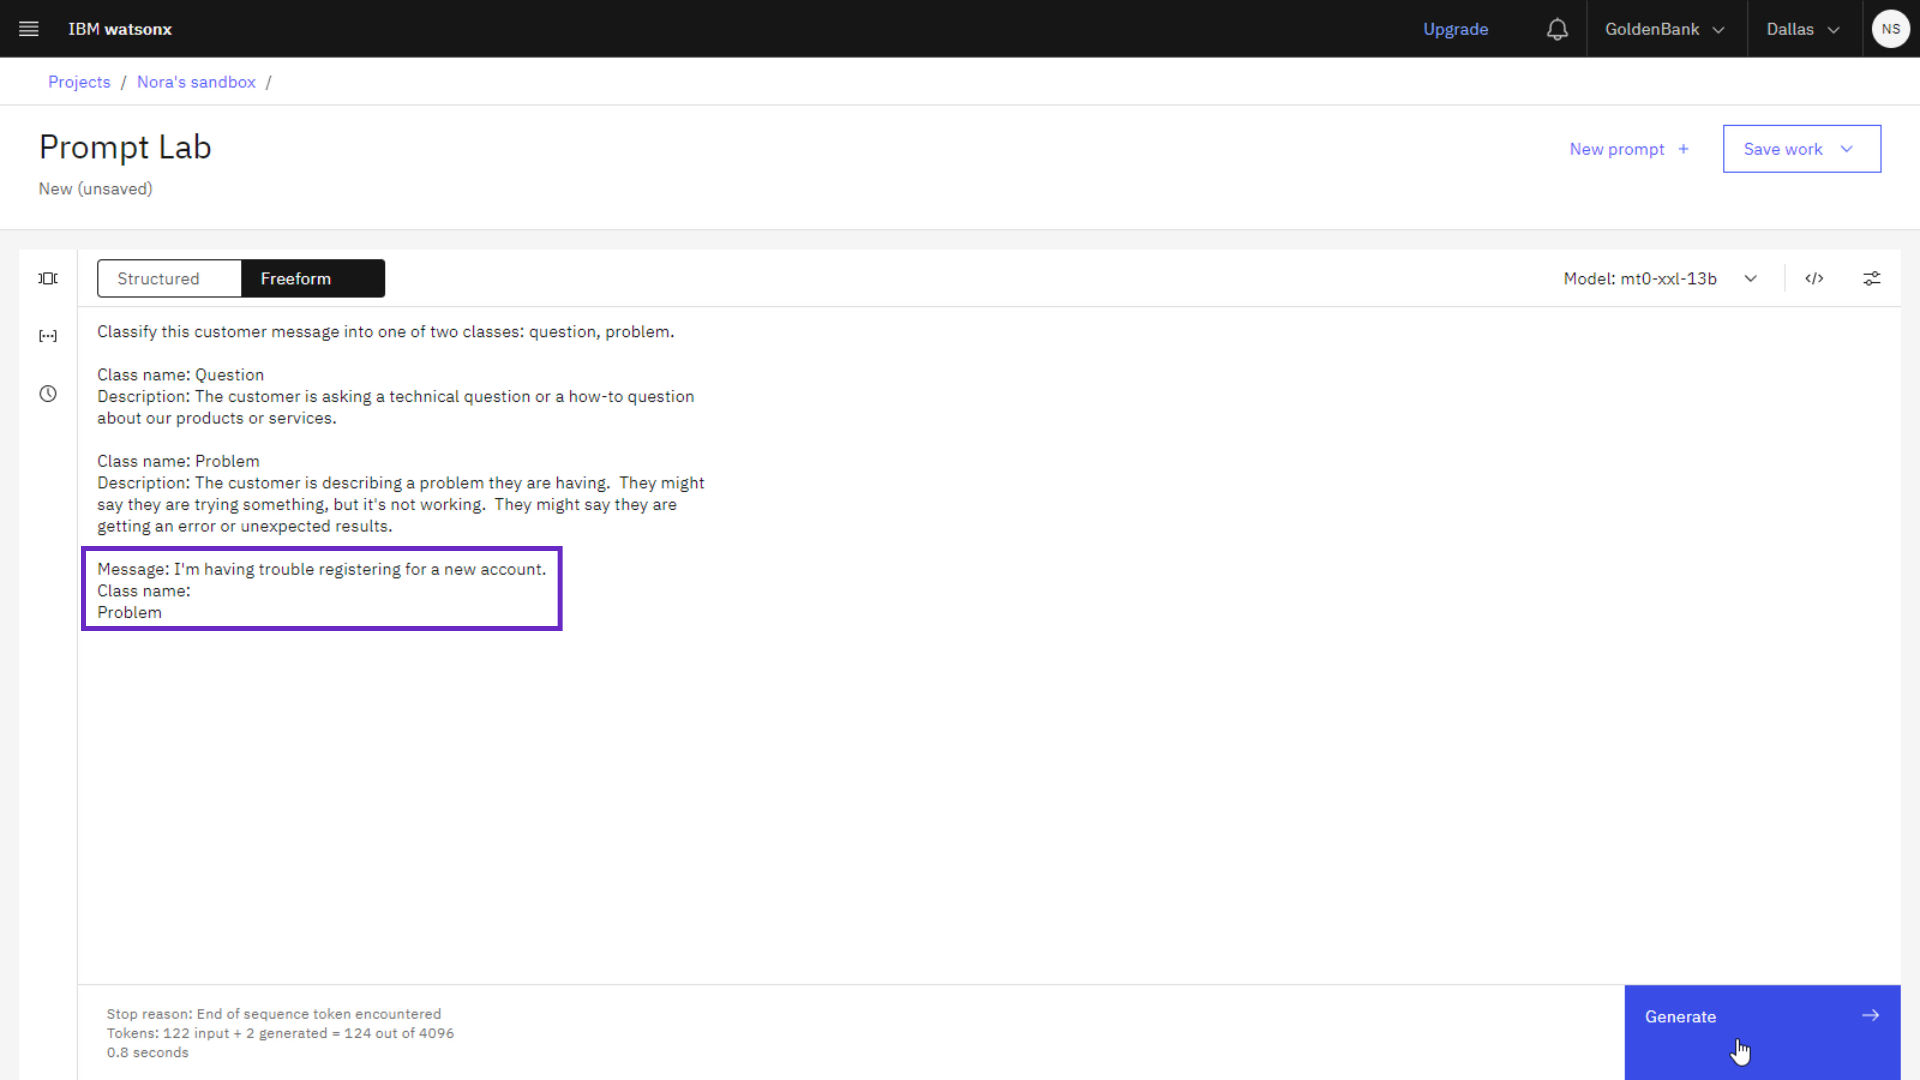Click the Upgrade text link
The height and width of the screenshot is (1080, 1920).
coord(1455,28)
